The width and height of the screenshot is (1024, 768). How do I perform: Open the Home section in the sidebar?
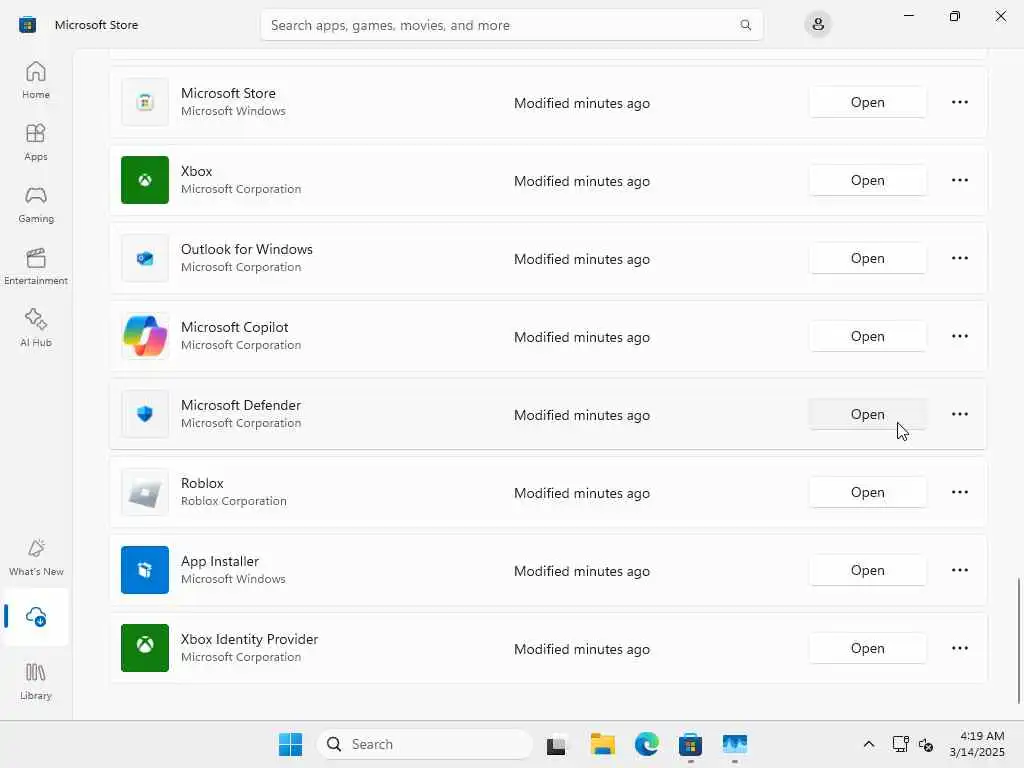pos(36,80)
